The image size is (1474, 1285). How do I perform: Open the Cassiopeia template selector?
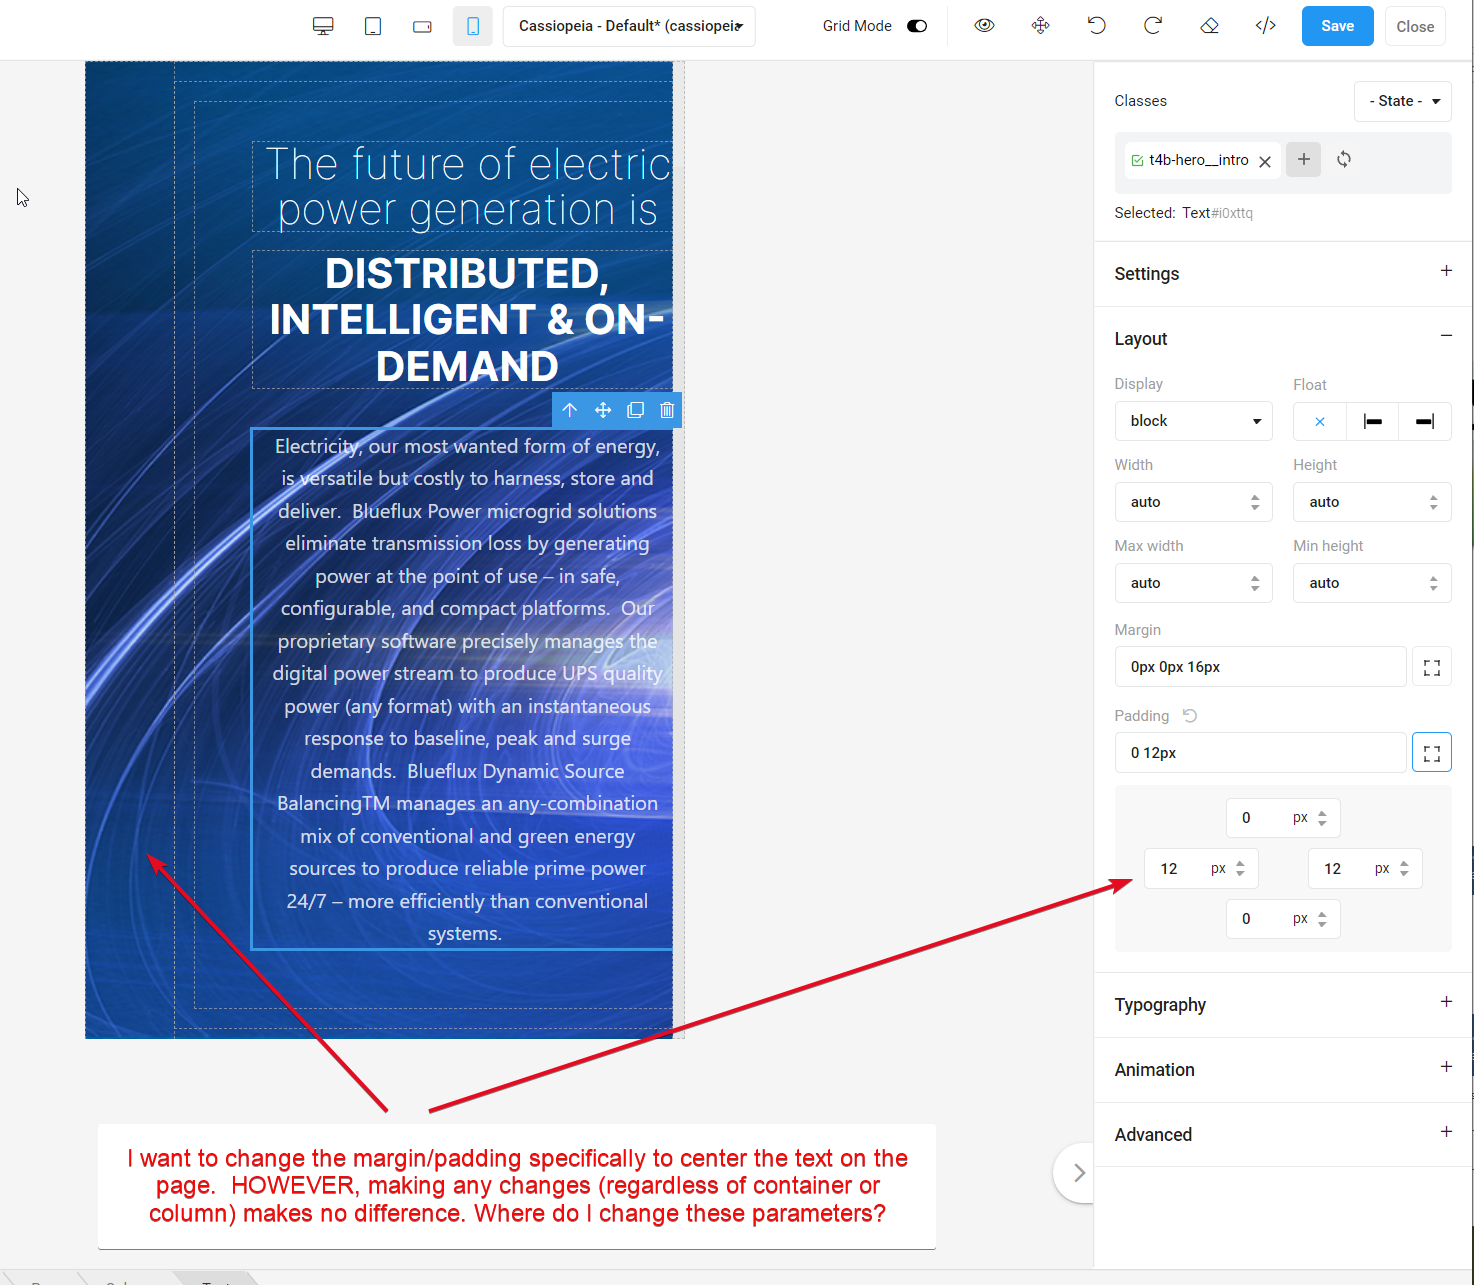[x=629, y=26]
